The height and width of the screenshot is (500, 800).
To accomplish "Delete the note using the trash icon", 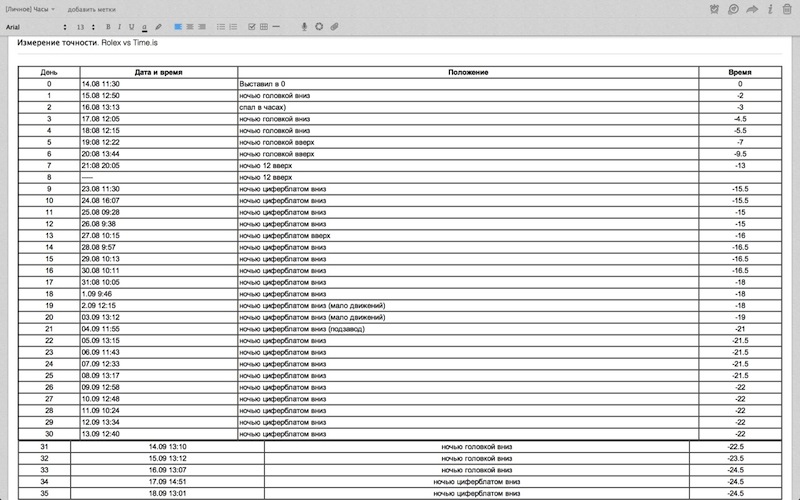I will [x=787, y=9].
